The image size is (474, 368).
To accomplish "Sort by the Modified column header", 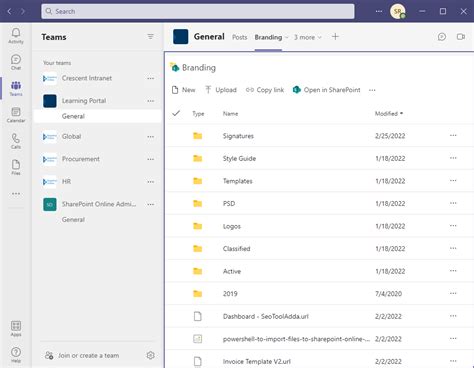I will [389, 113].
